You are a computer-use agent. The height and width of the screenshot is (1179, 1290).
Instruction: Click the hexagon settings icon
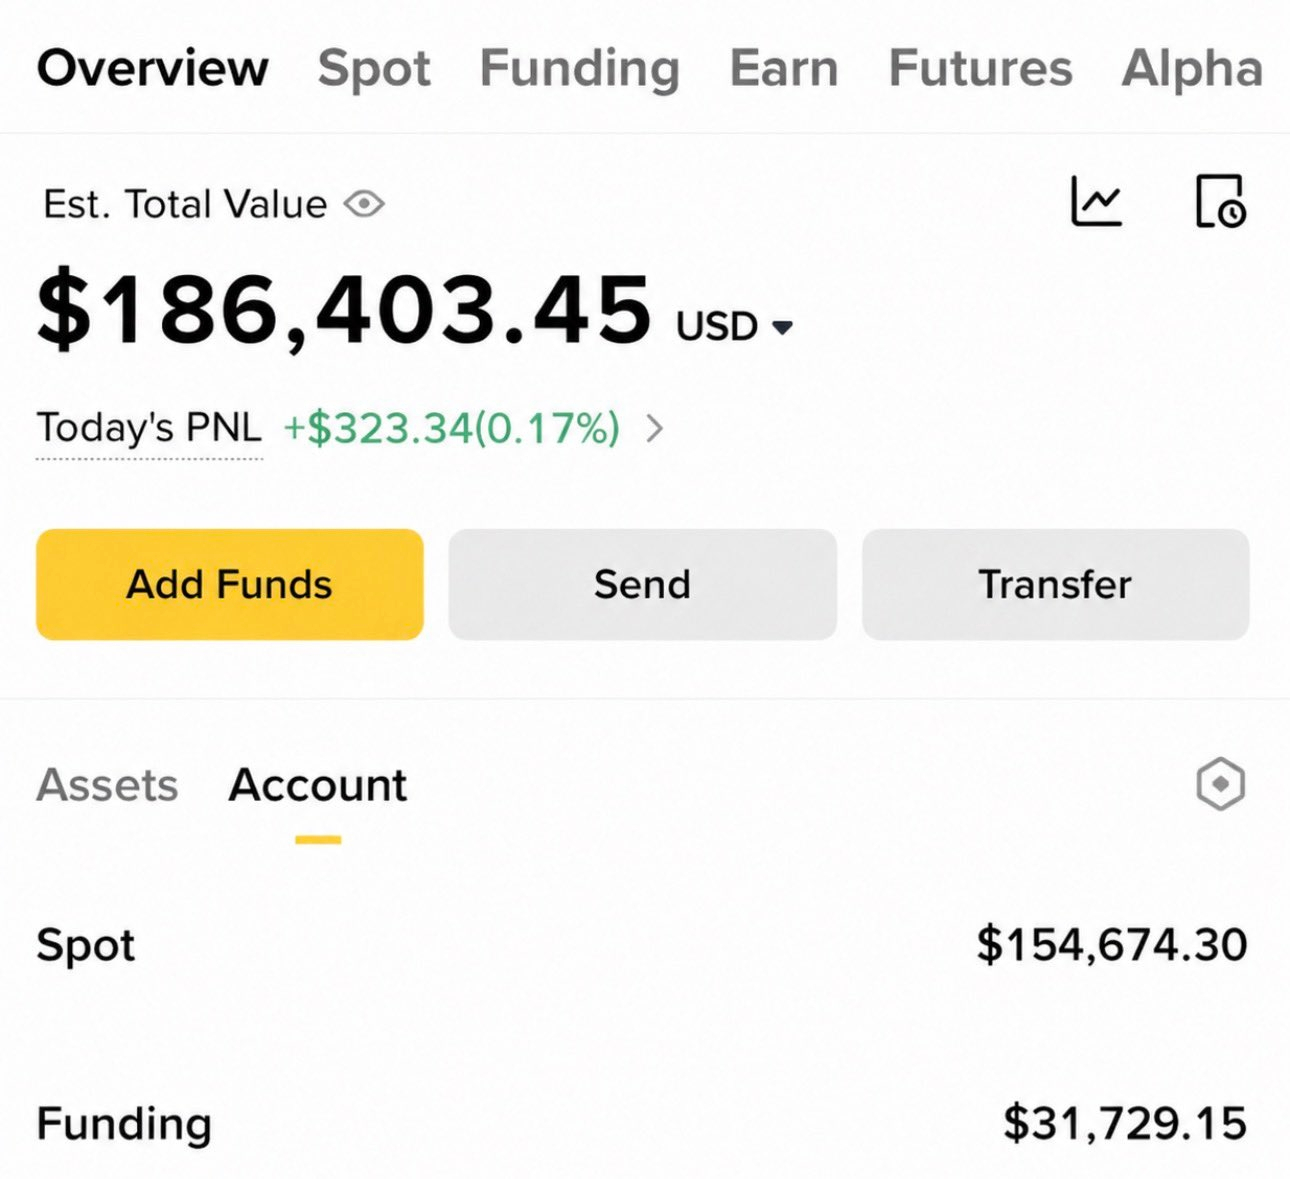(1220, 784)
